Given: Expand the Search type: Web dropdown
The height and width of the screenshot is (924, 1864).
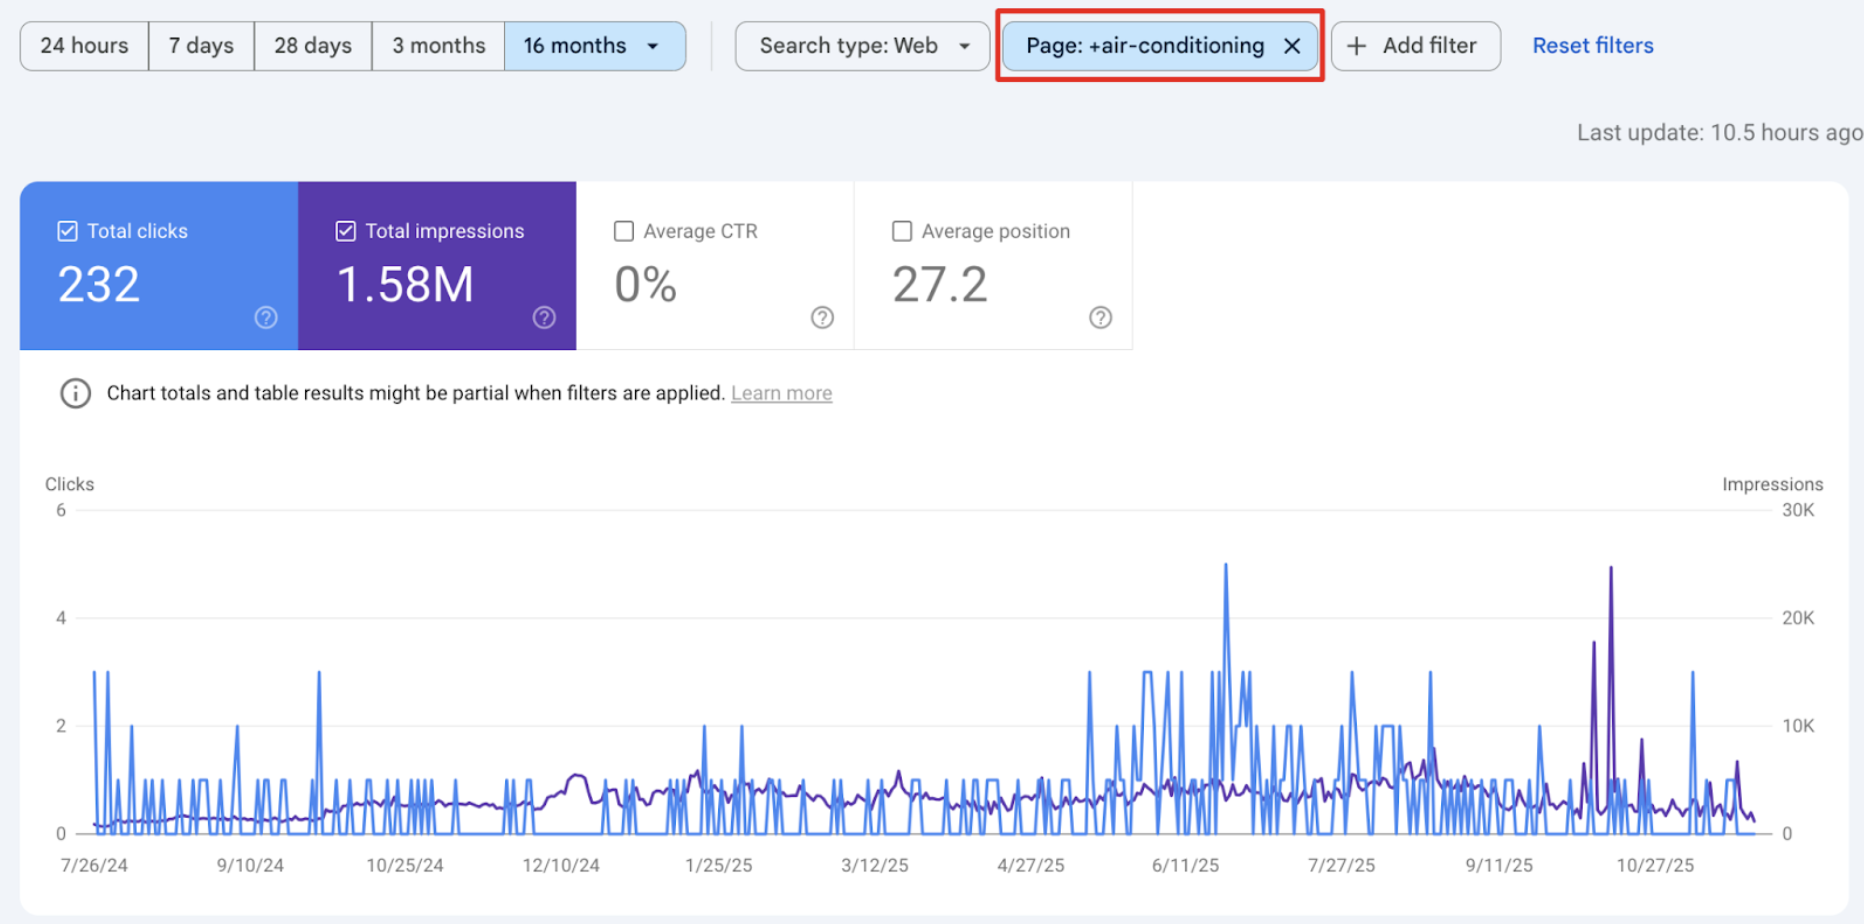Looking at the screenshot, I should (x=862, y=46).
